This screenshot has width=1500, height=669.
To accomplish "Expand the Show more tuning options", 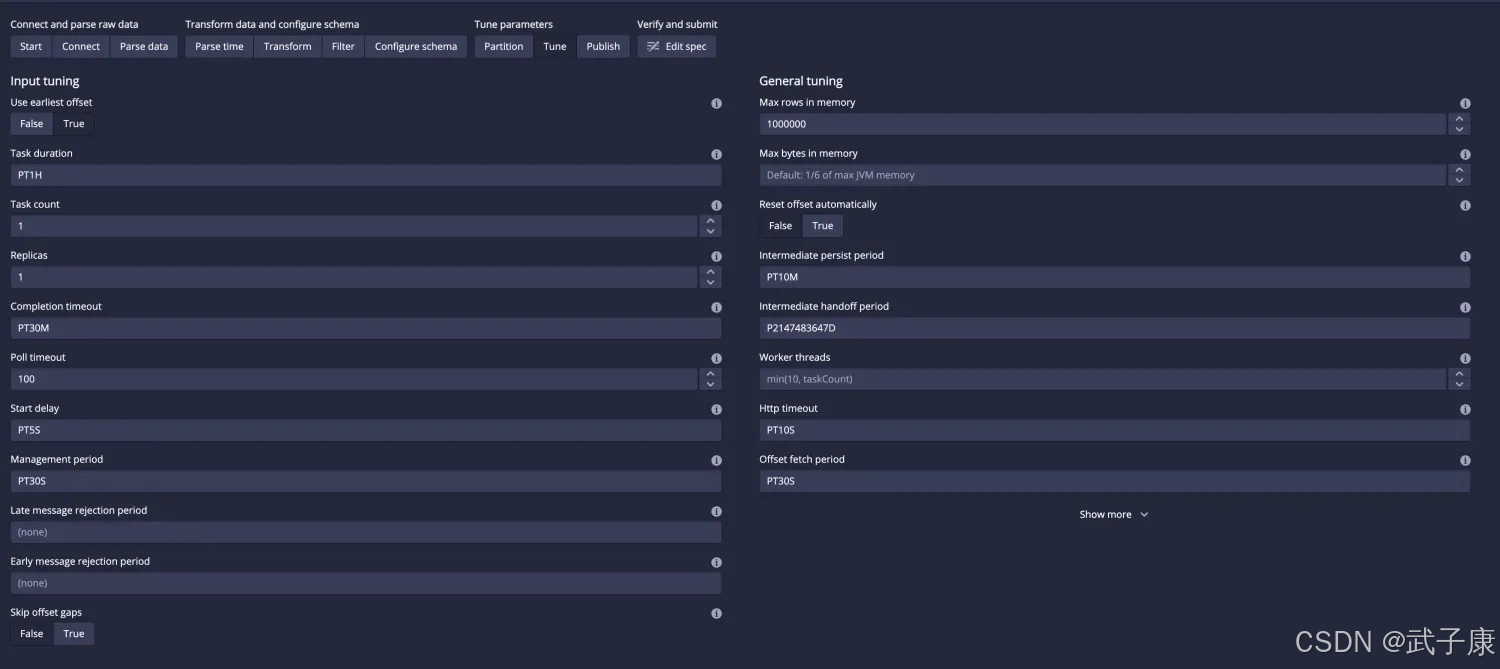I will tap(1114, 515).
